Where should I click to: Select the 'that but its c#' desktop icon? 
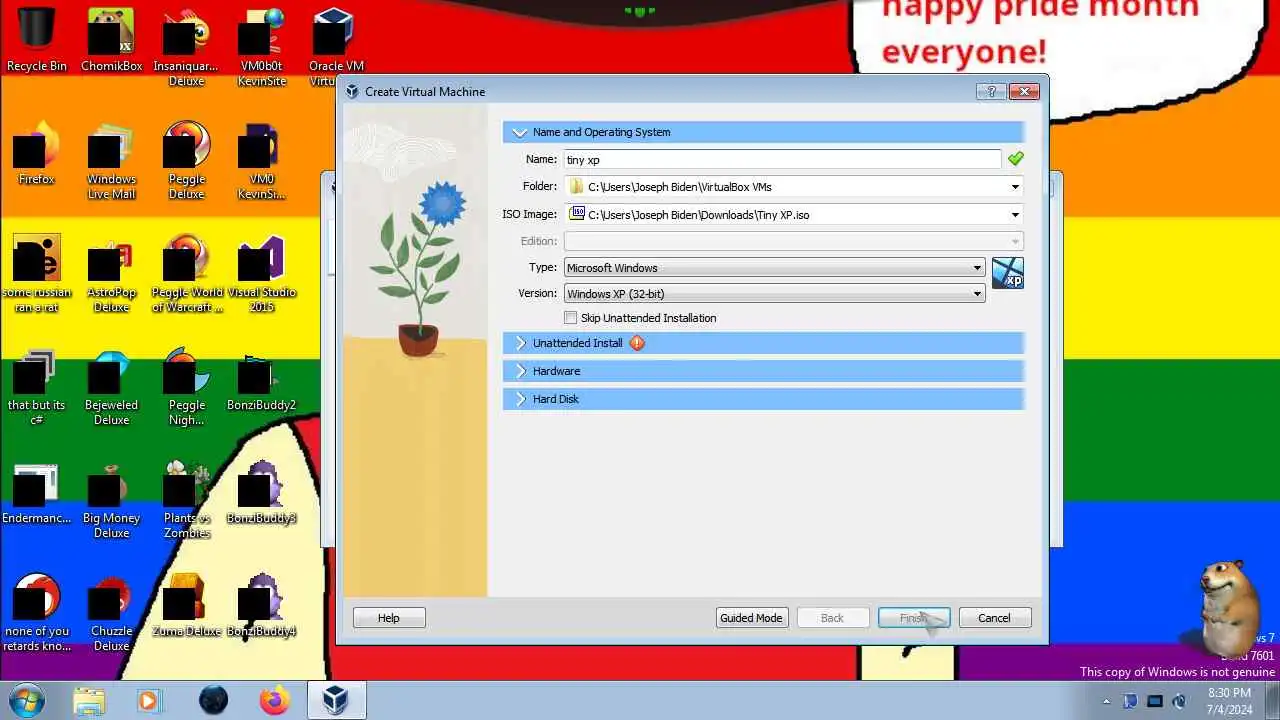(36, 386)
